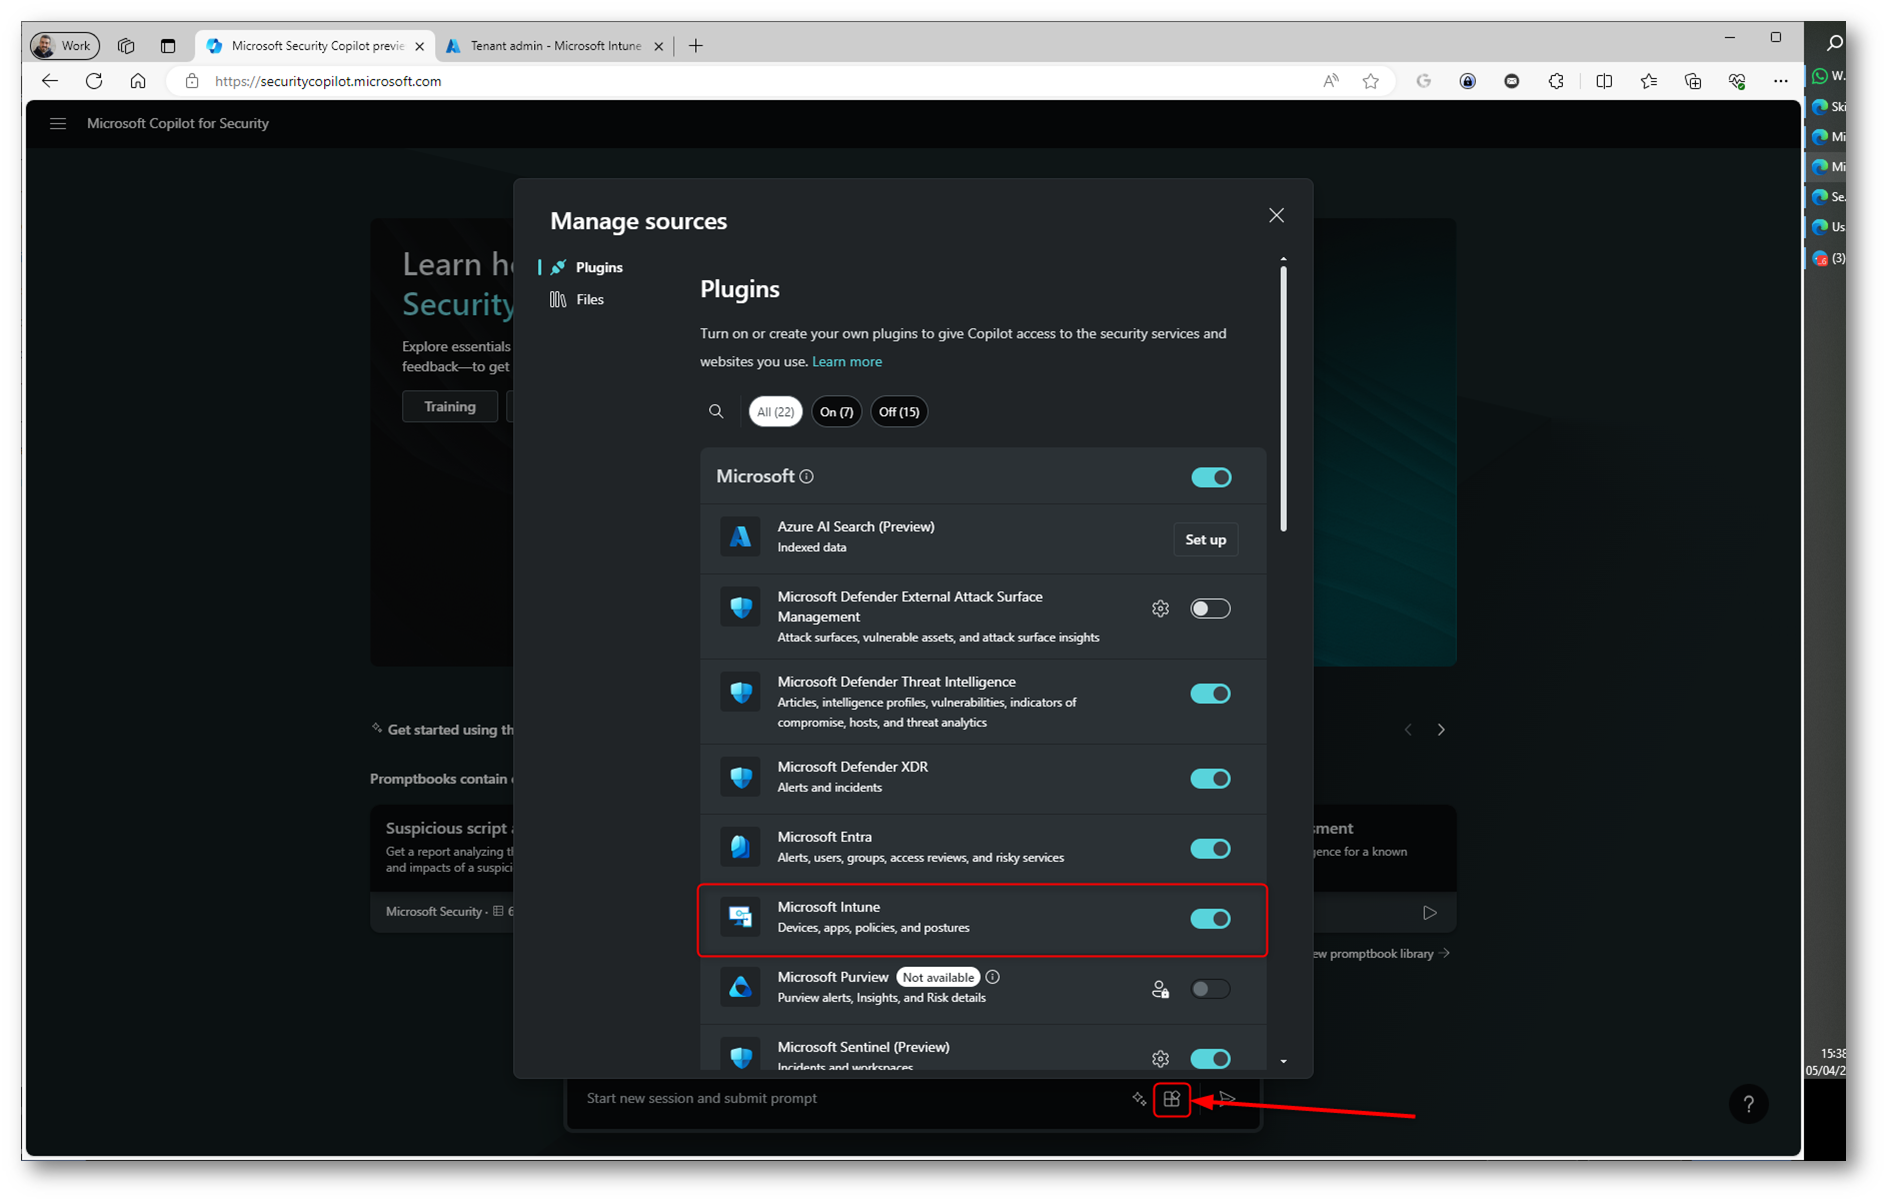Click the Microsoft Entra plugin icon
Image resolution: width=1888 pixels, height=1203 pixels.
[740, 847]
